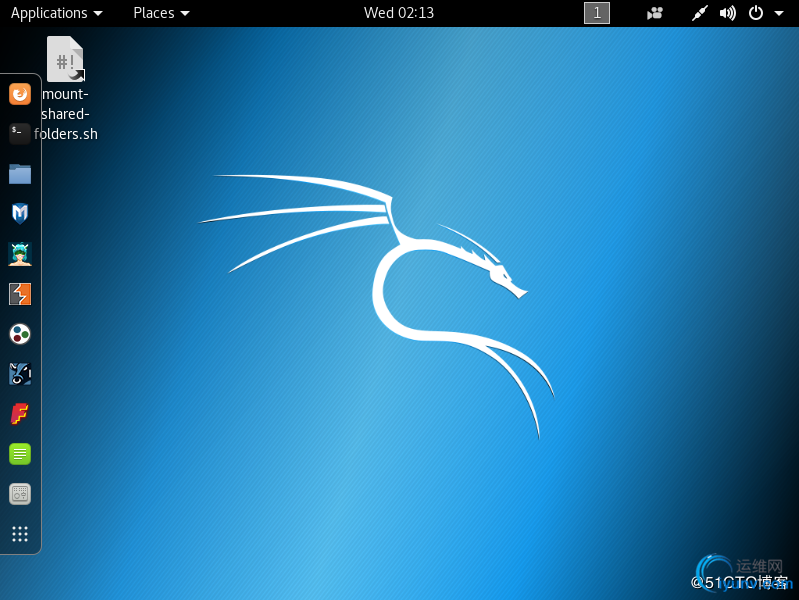
Task: Open Armitage from the dock
Action: (20, 254)
